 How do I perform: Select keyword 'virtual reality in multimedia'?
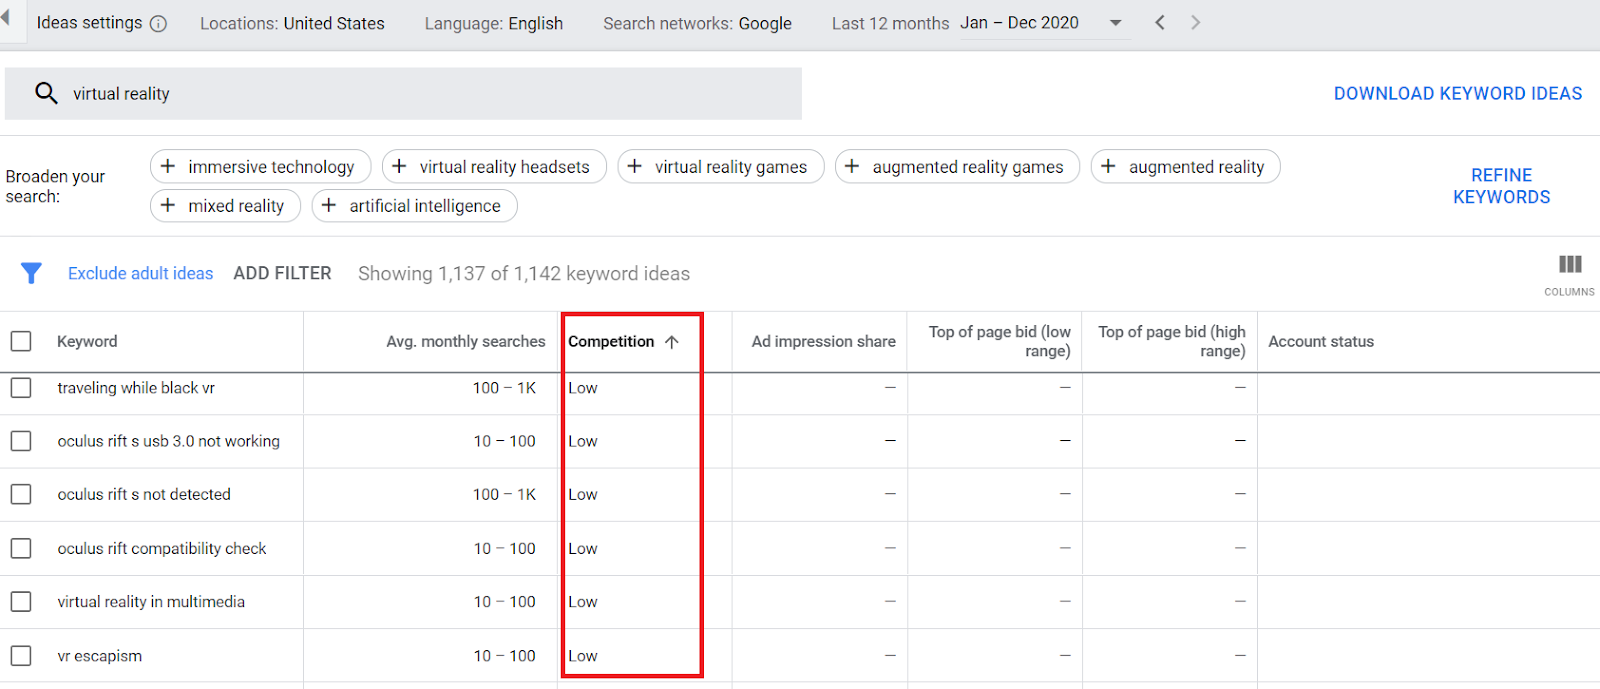(151, 601)
